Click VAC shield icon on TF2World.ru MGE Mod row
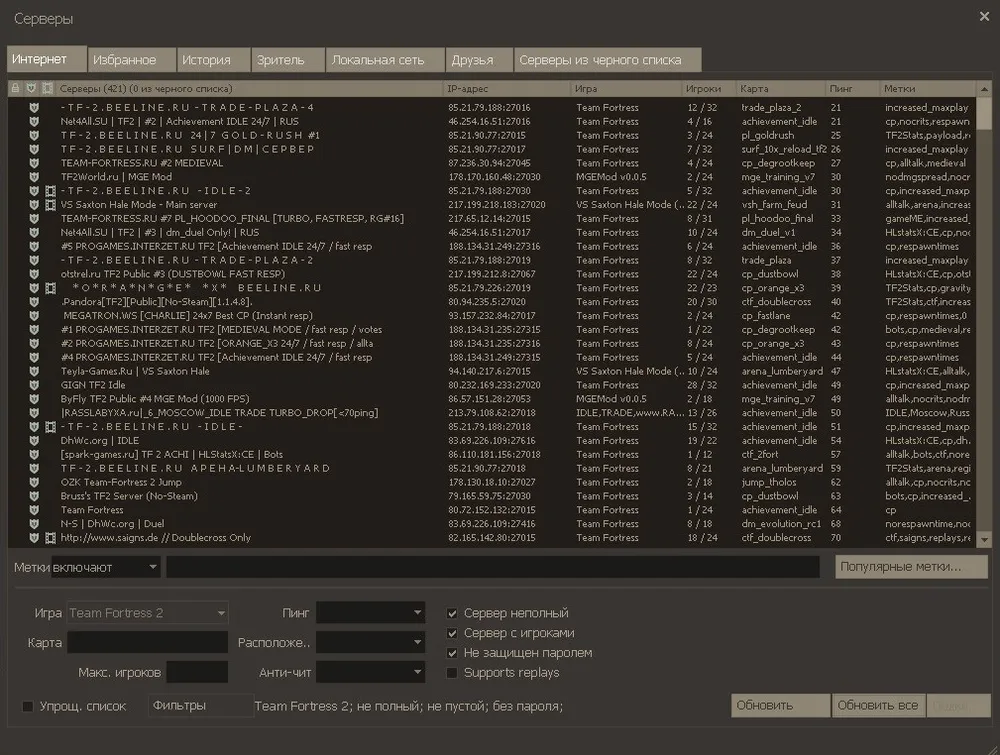The height and width of the screenshot is (755, 1000). [33, 177]
